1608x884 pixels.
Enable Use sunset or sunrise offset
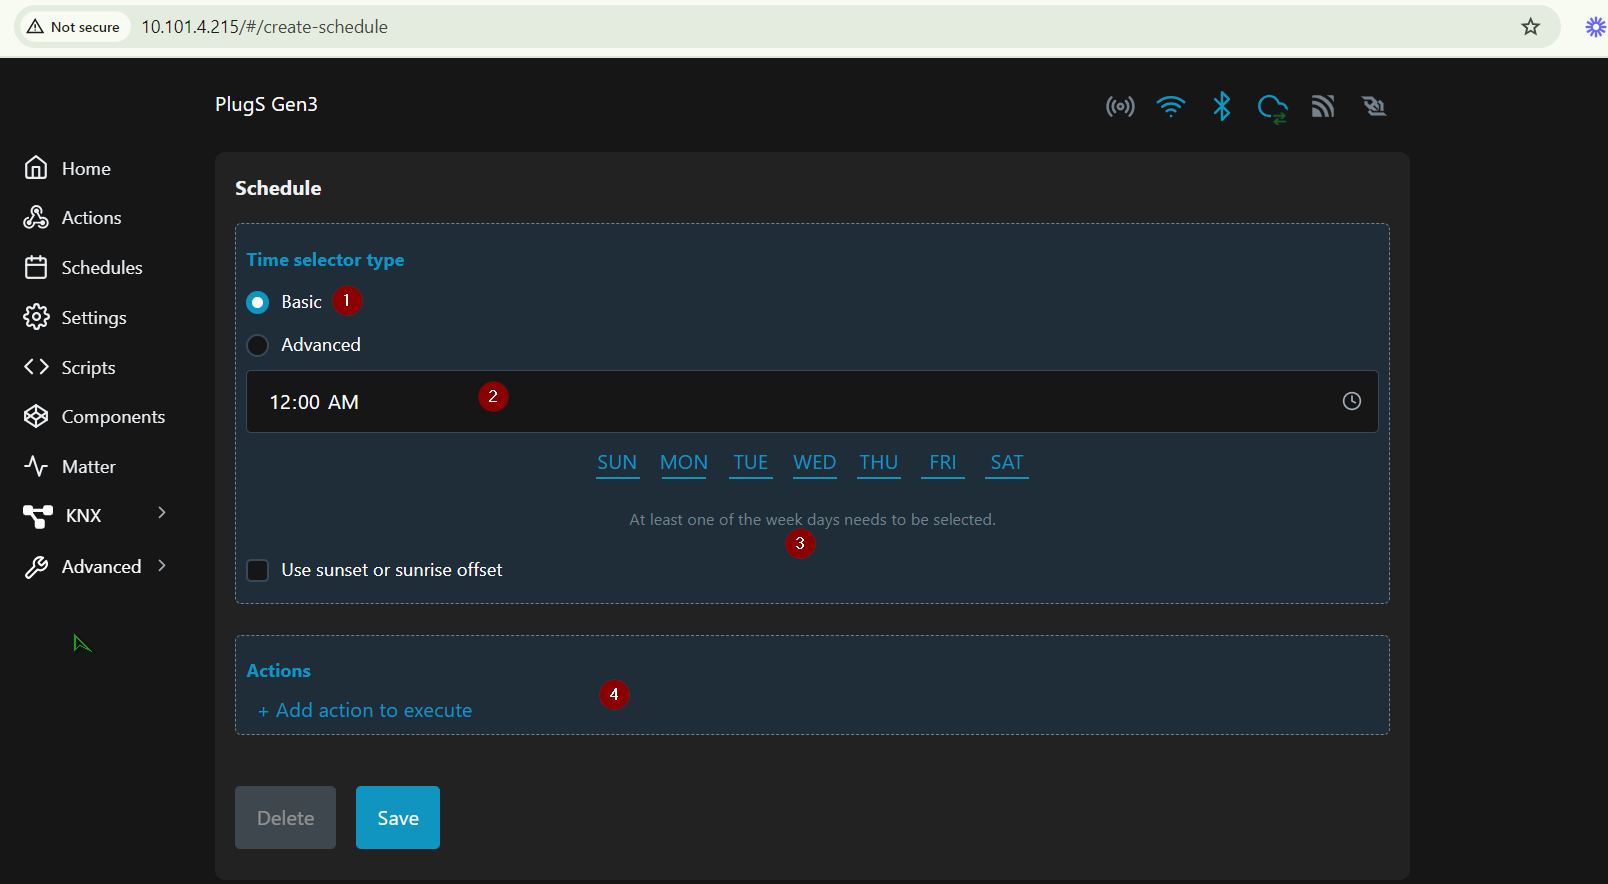point(258,570)
